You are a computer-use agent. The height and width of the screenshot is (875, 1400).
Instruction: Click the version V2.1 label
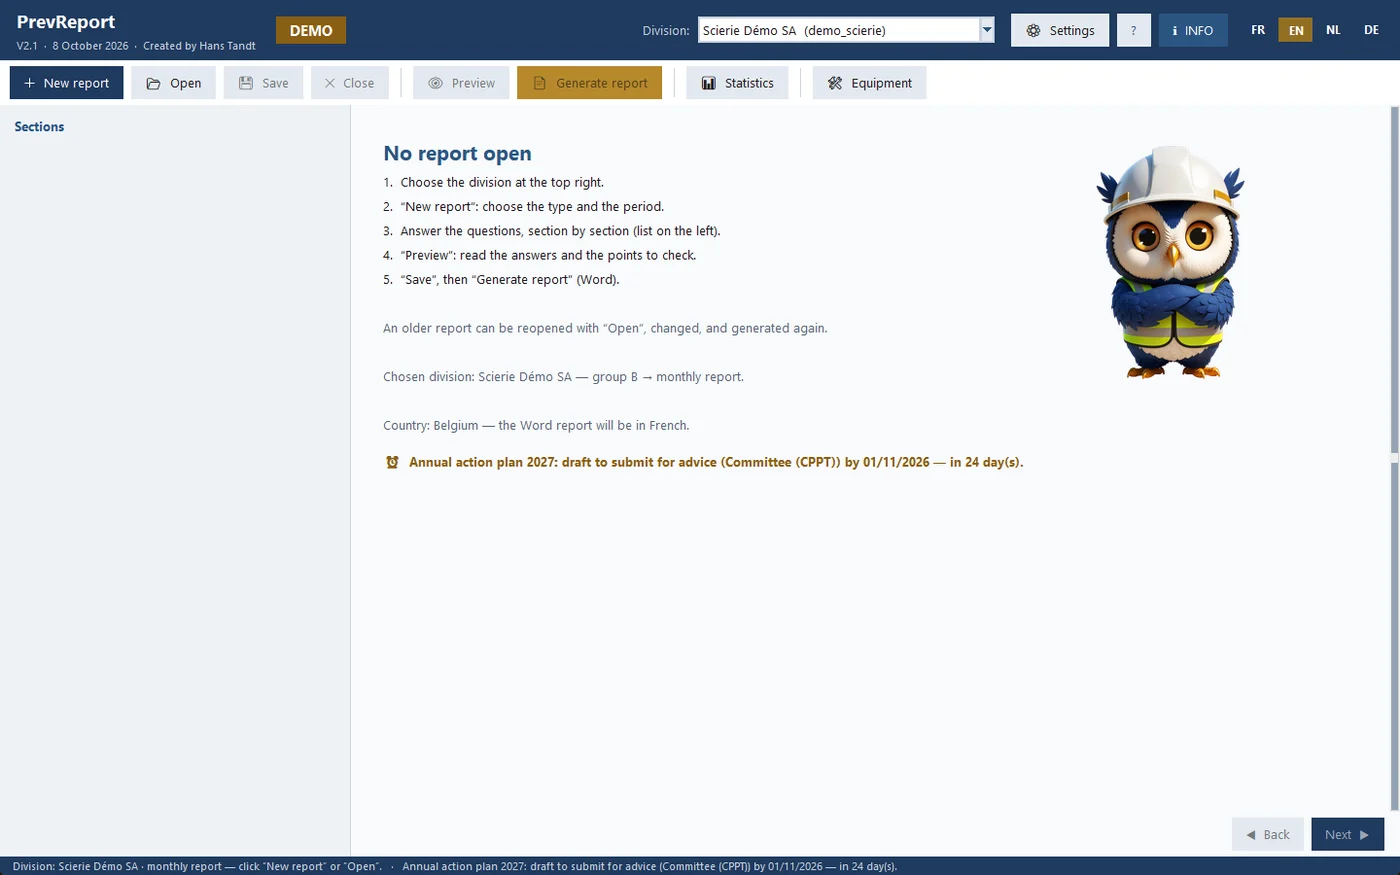click(27, 46)
